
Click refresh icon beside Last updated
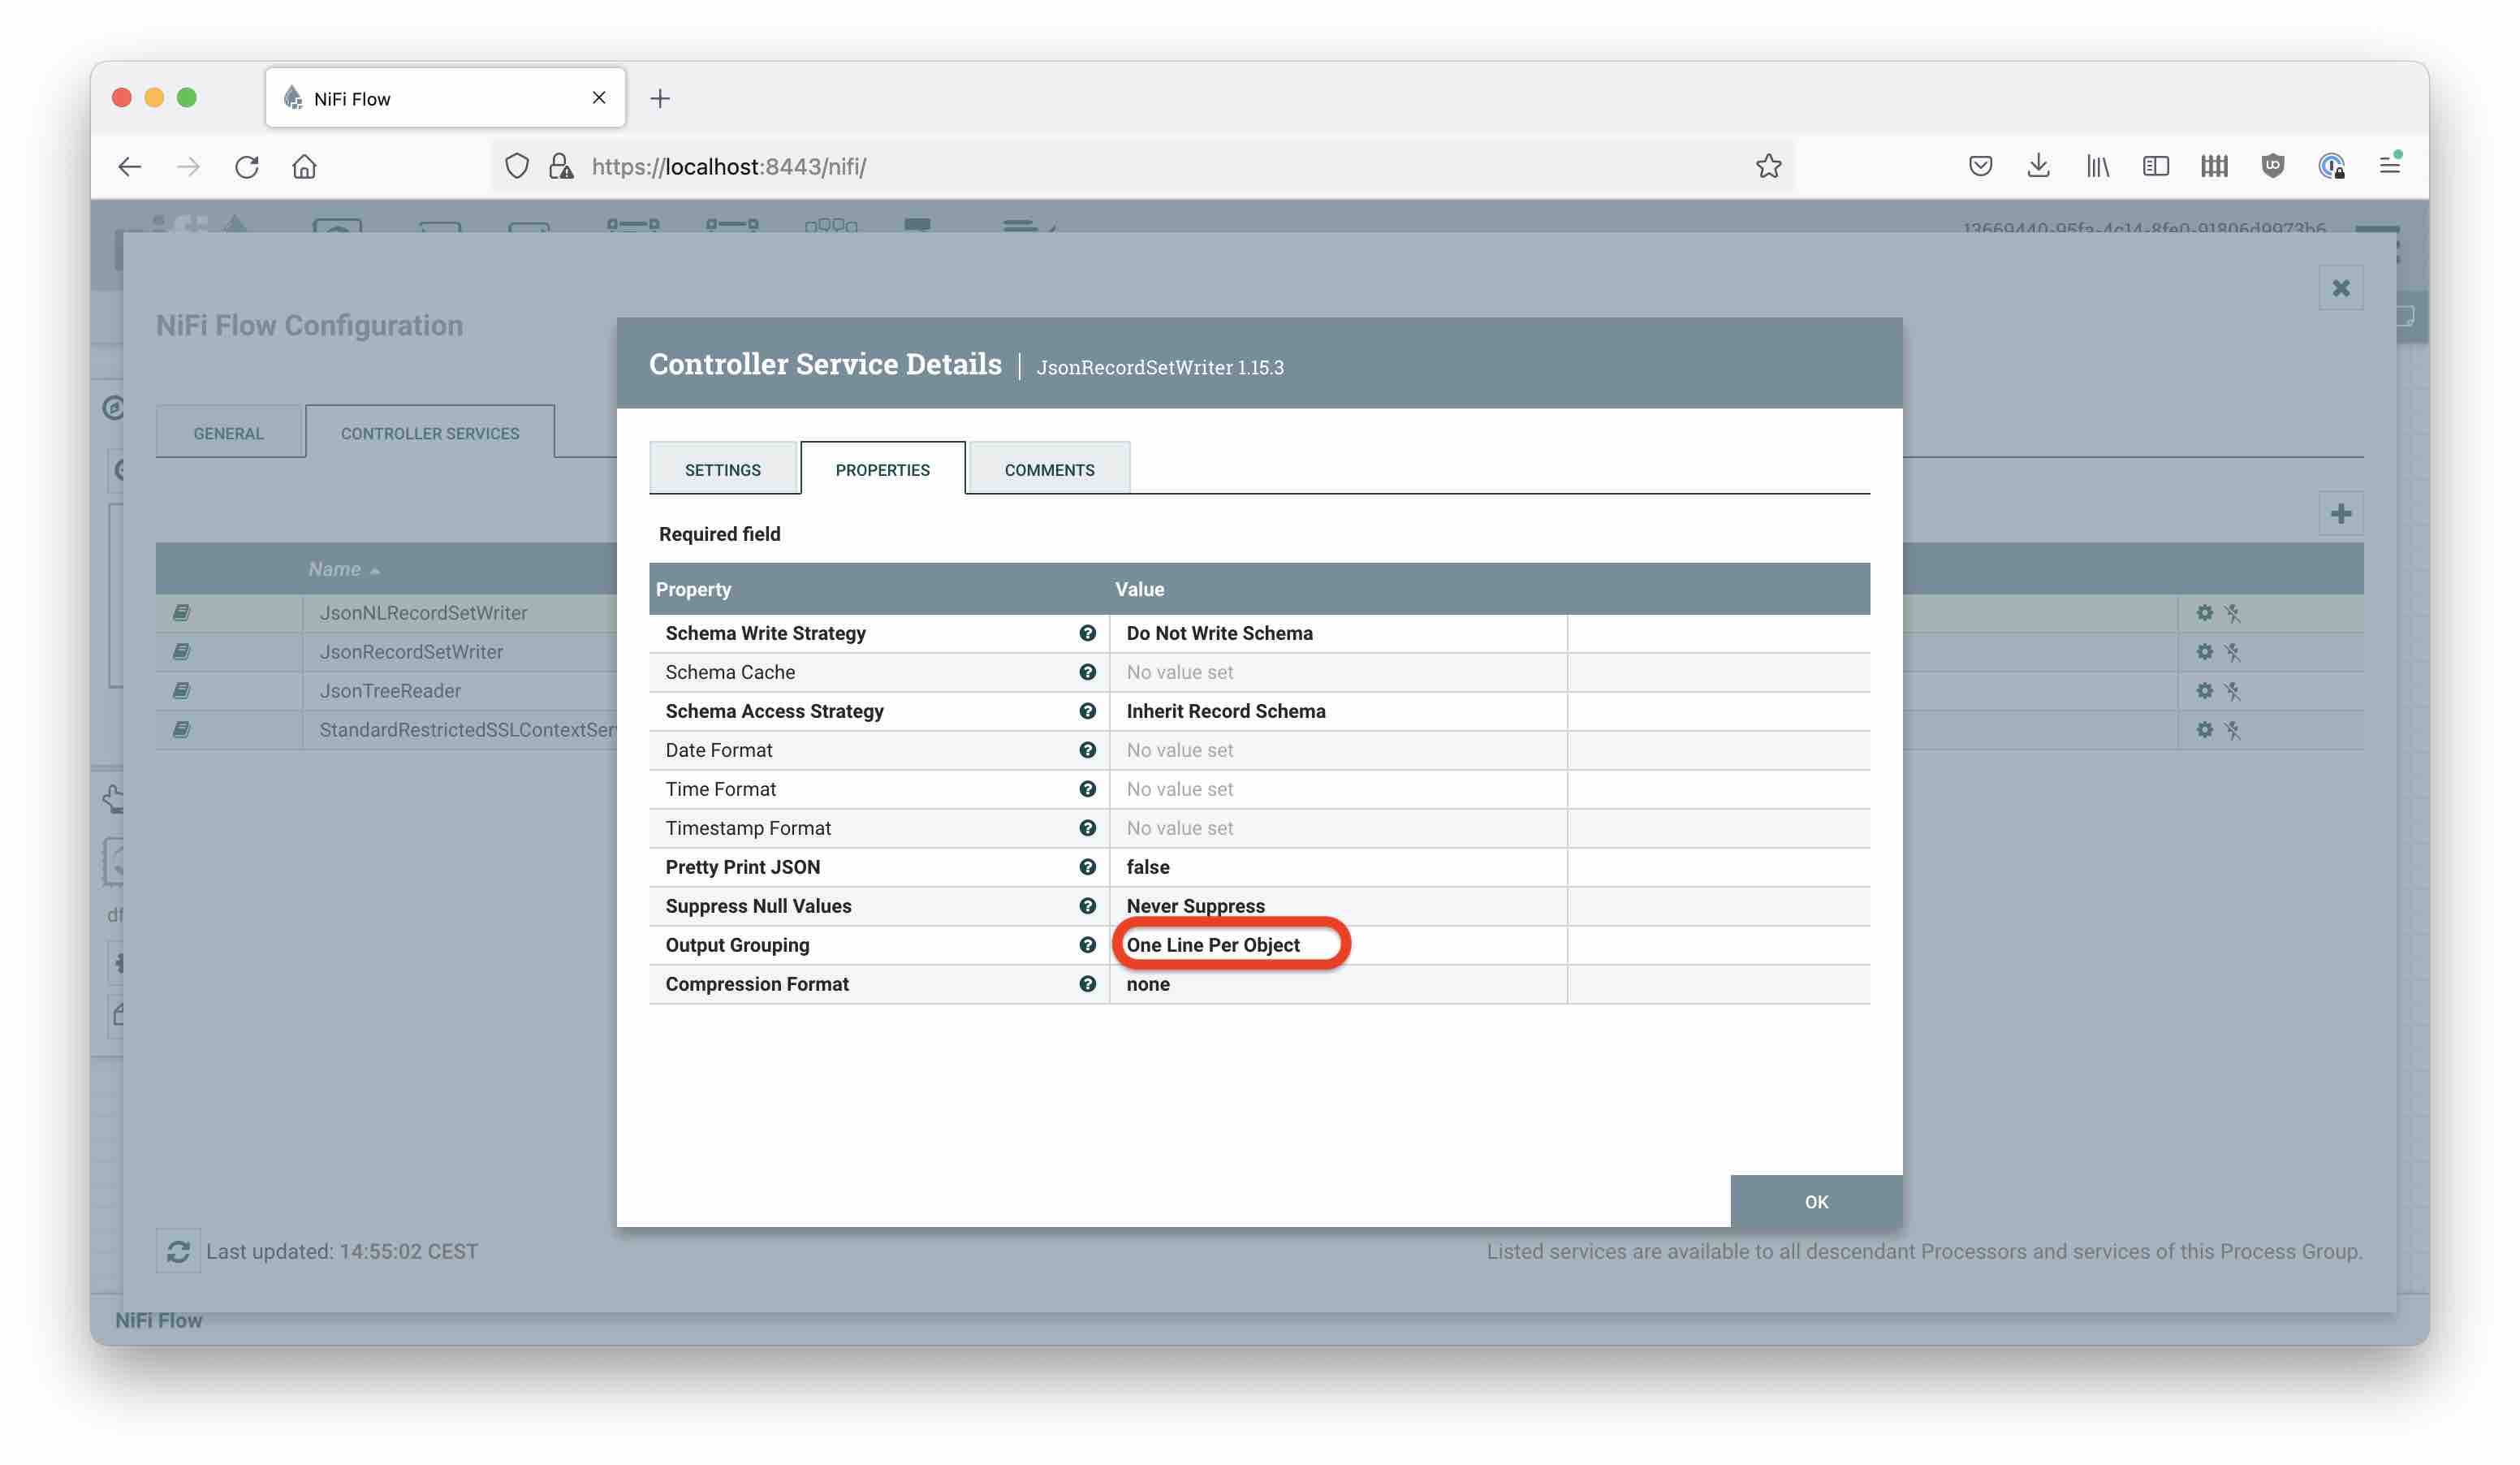pos(178,1251)
